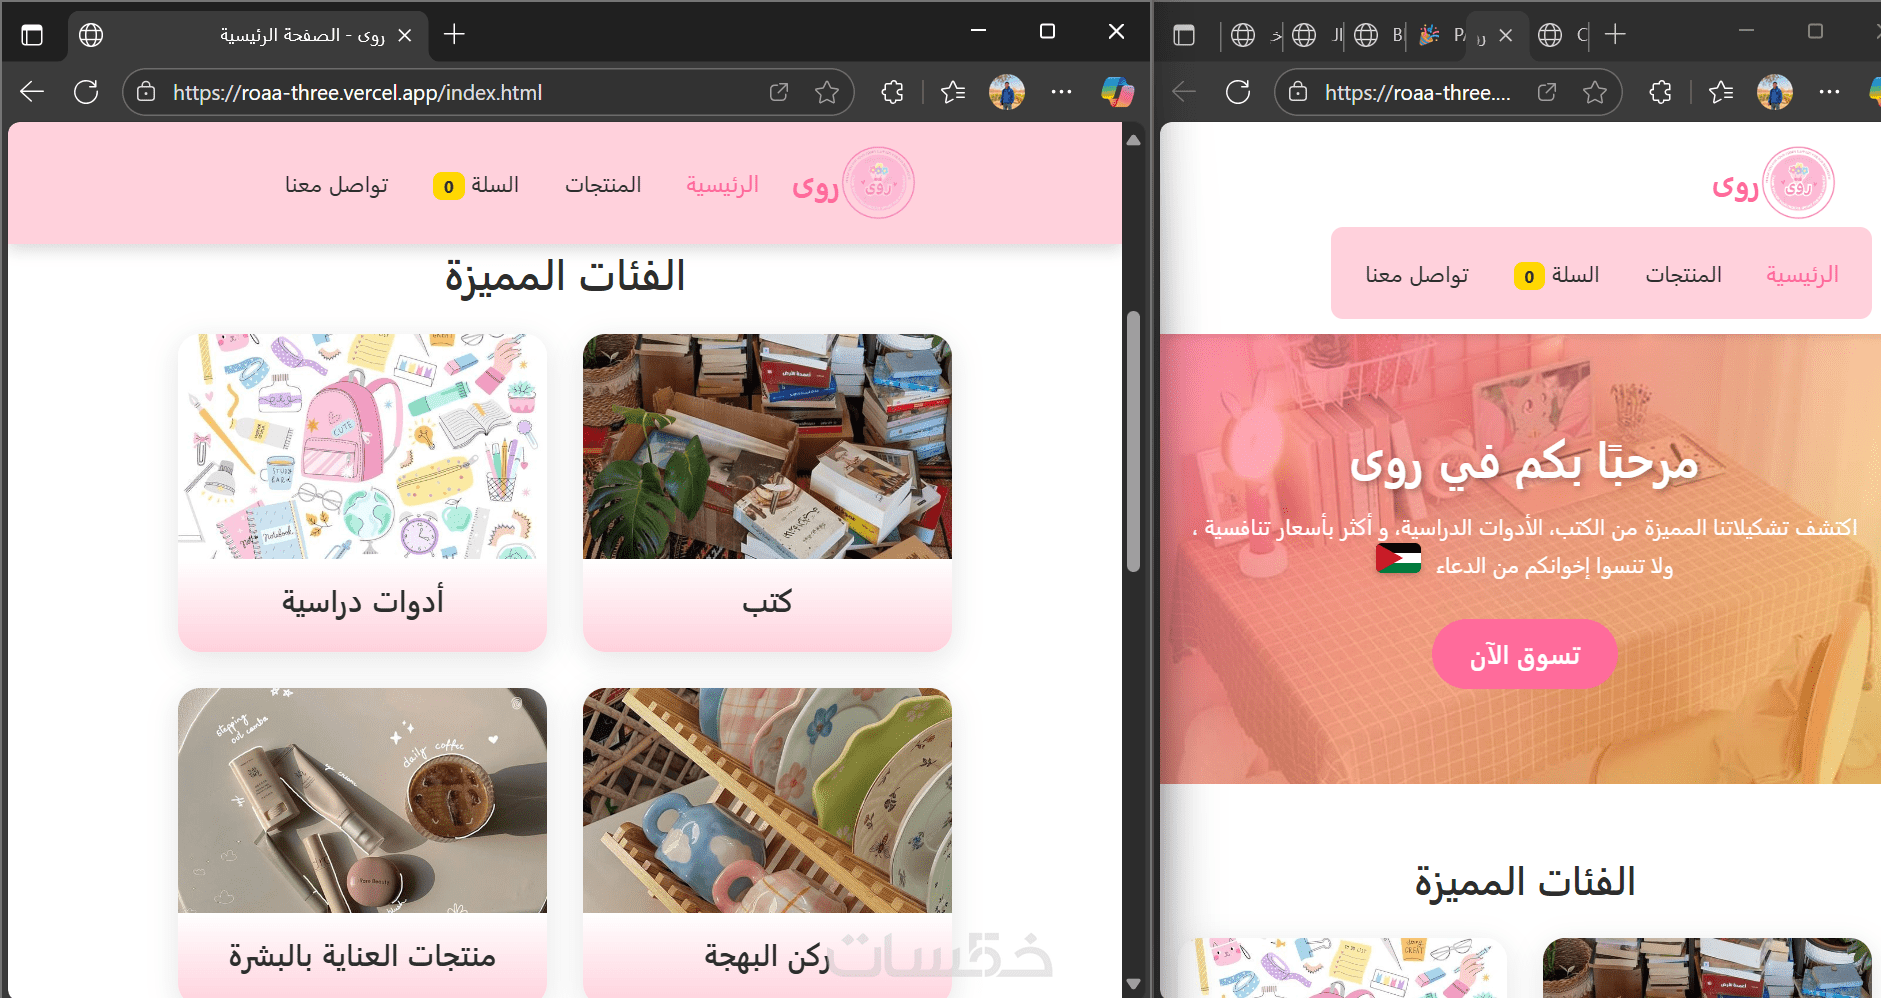Click the Palestine flag in hero text
The height and width of the screenshot is (998, 1881).
point(1398,558)
